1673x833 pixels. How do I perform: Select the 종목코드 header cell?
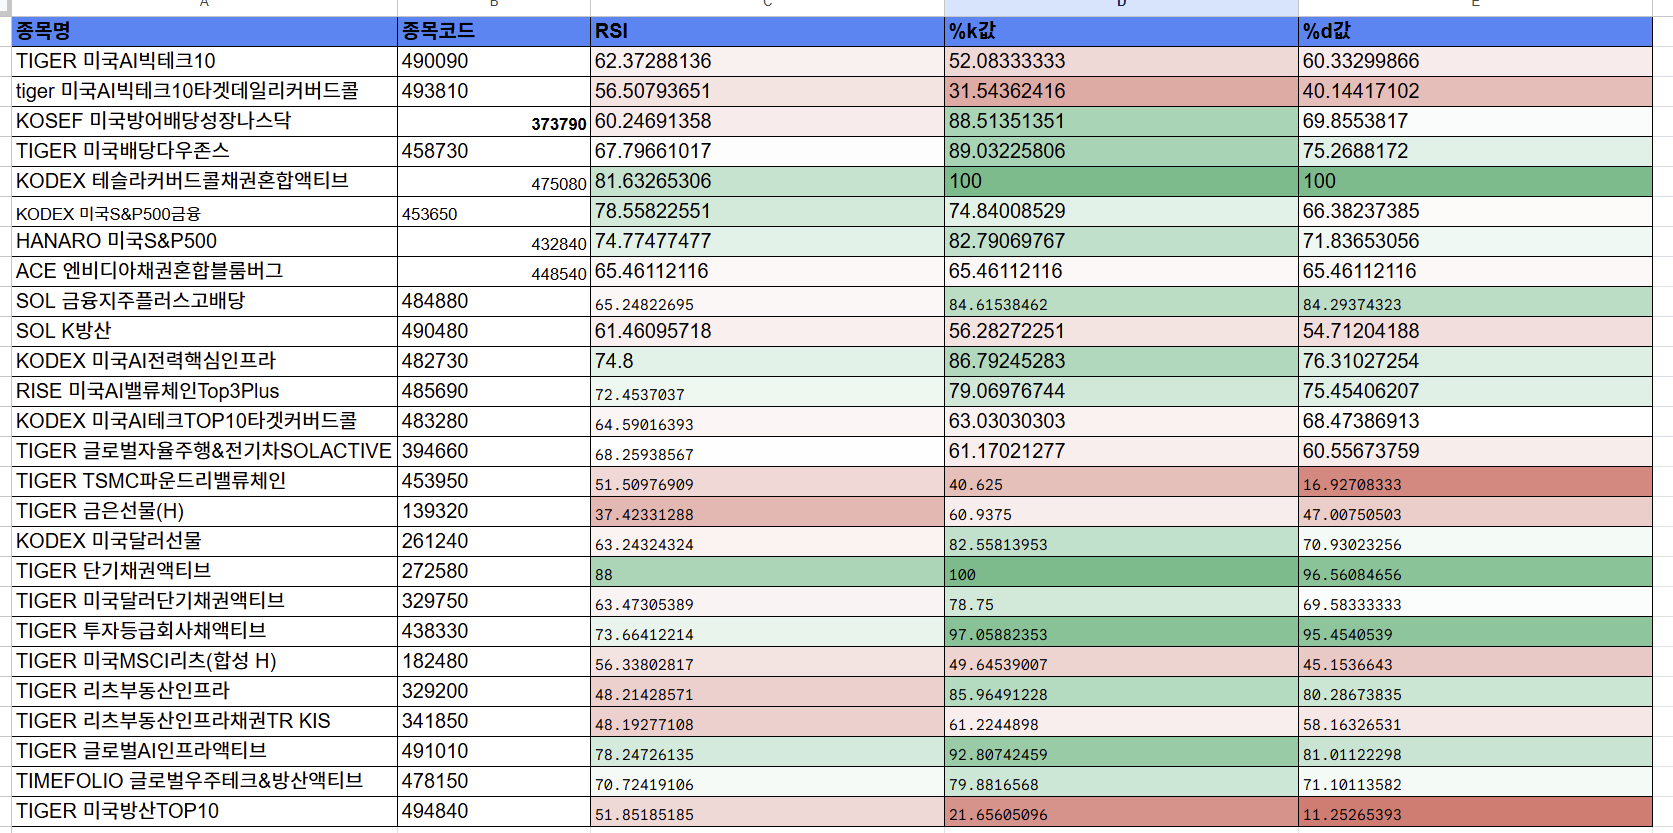click(x=494, y=31)
